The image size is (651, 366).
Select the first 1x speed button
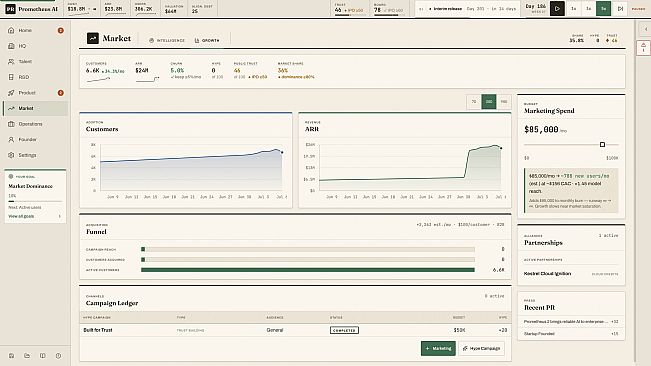tap(574, 9)
